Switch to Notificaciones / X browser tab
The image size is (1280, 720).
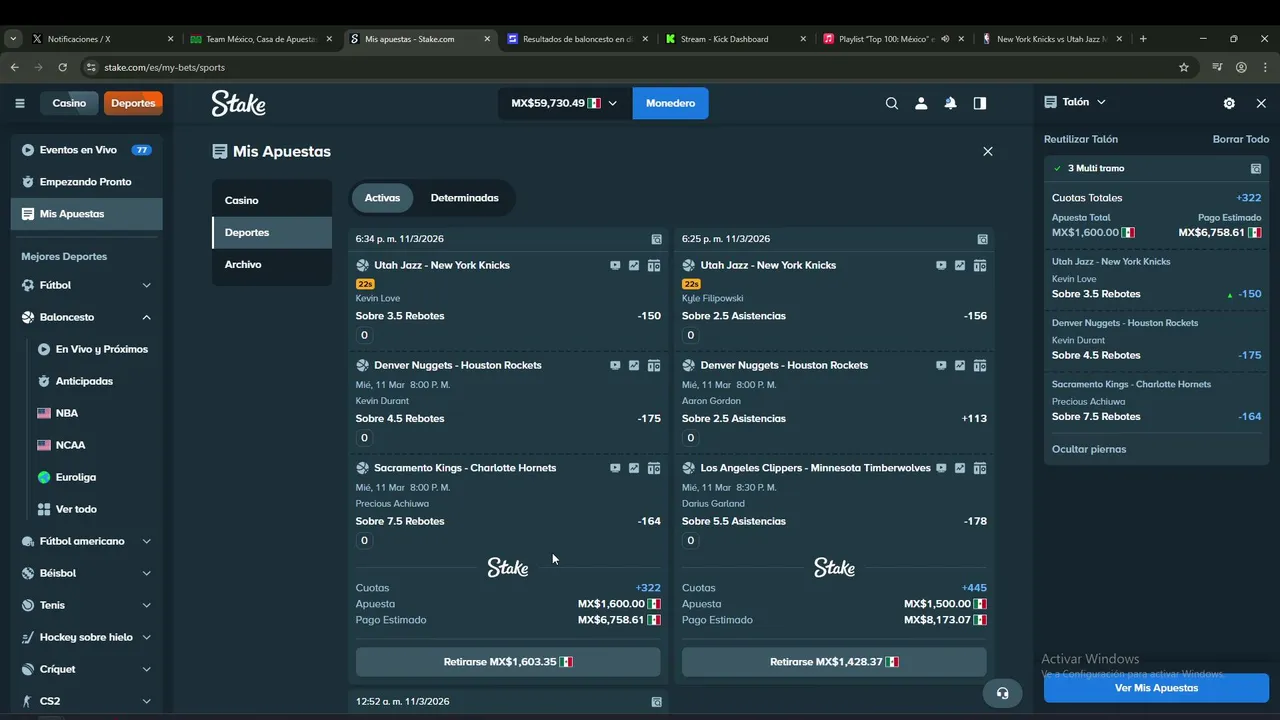pos(100,39)
